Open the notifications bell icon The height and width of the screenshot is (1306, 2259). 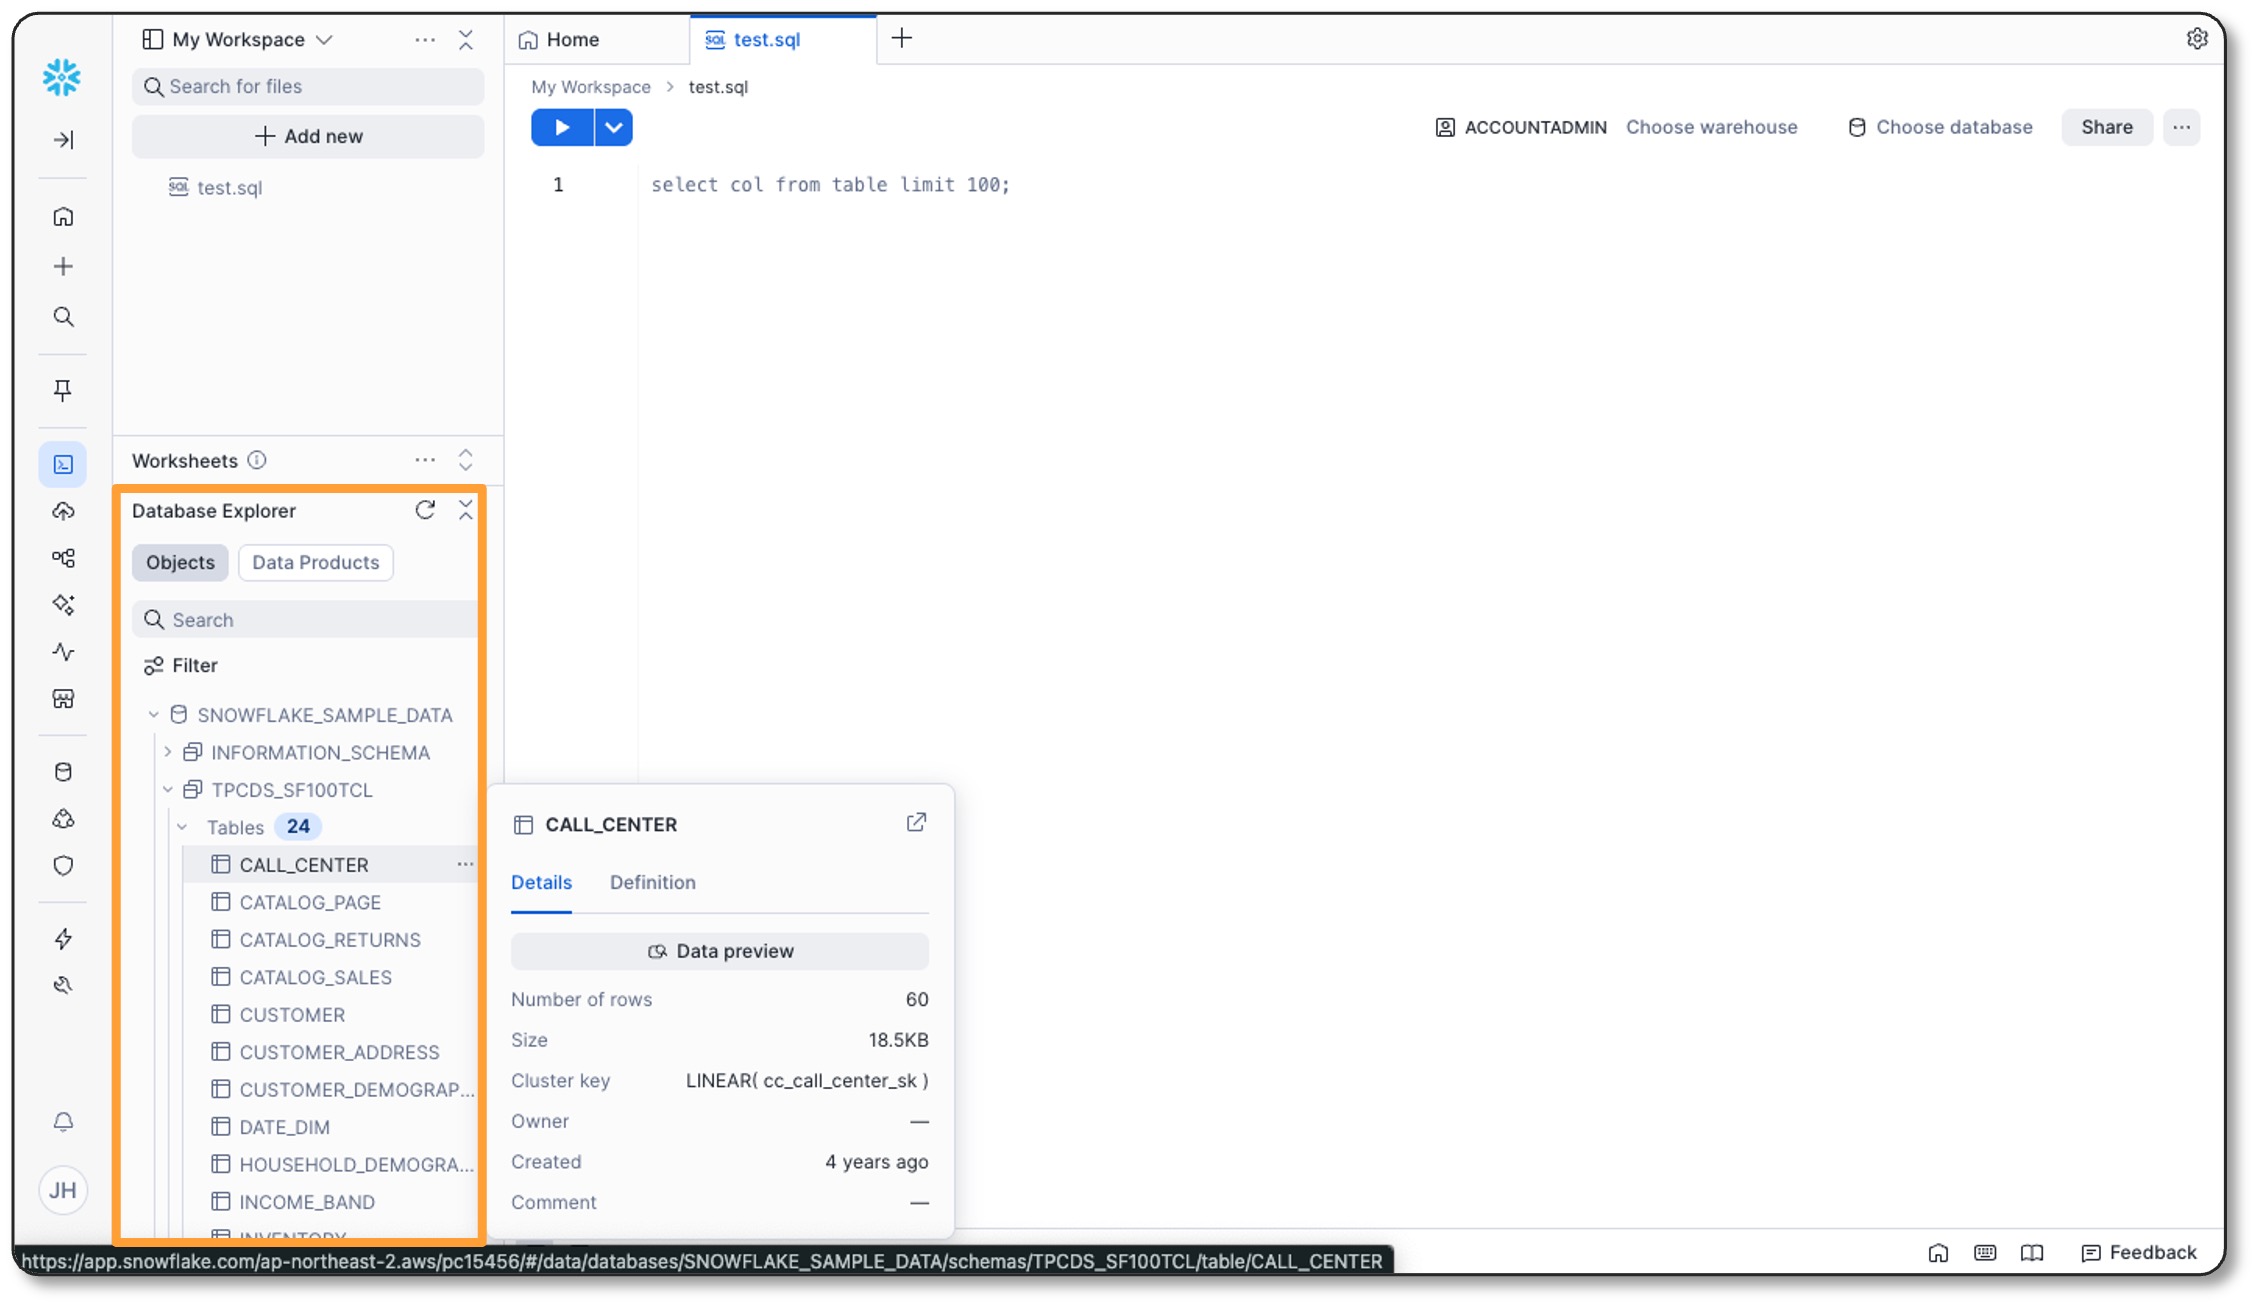[x=63, y=1121]
